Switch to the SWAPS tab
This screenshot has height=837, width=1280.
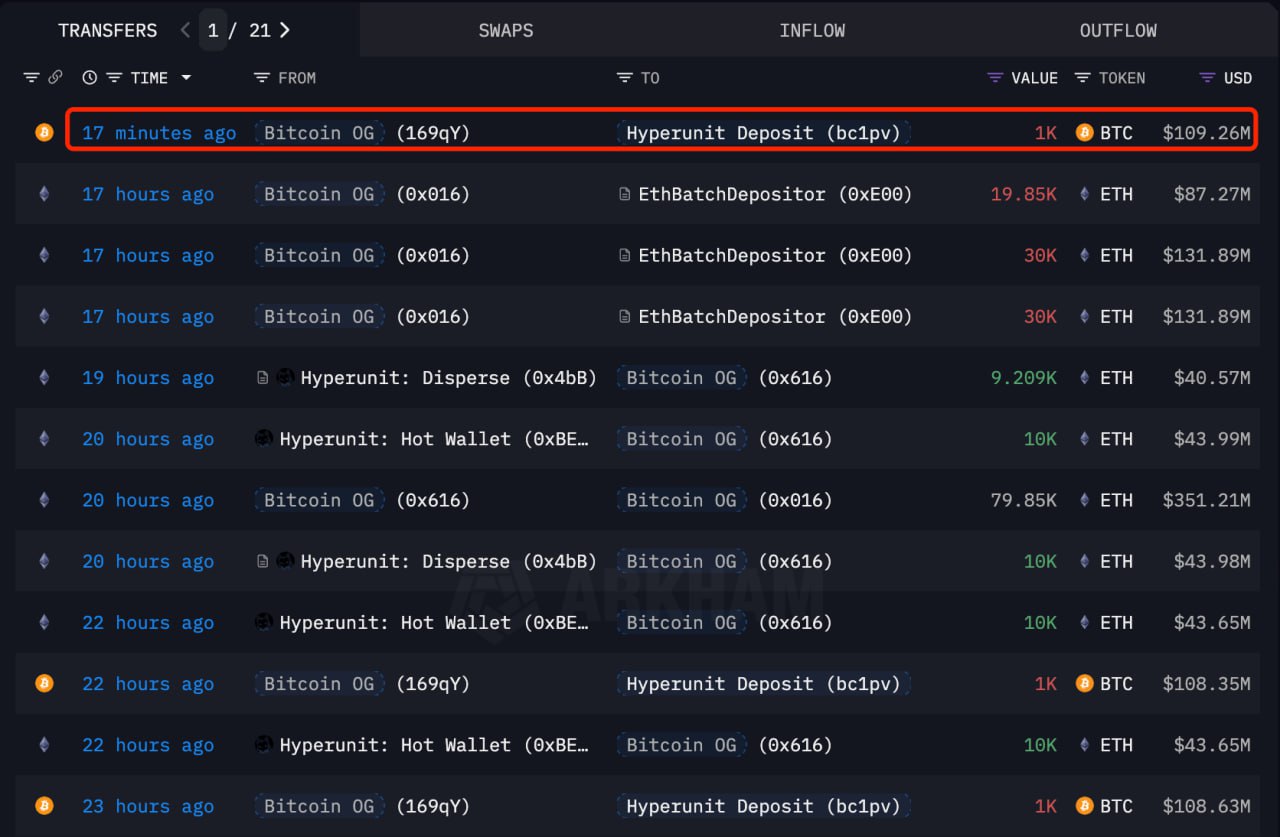(506, 30)
